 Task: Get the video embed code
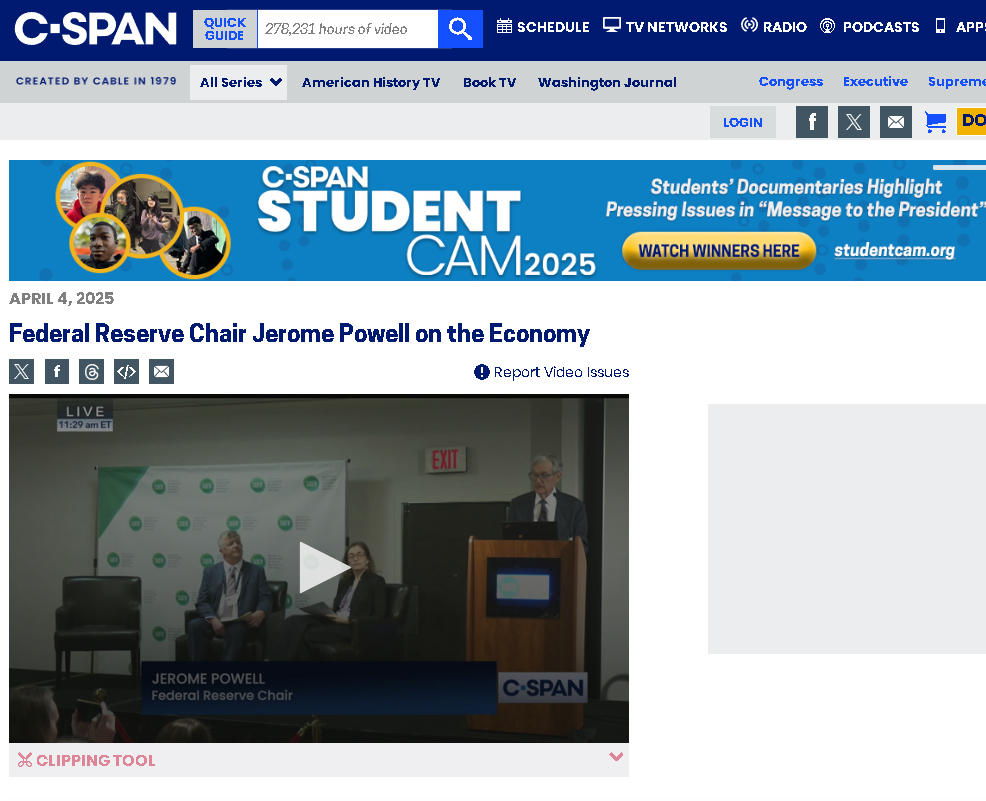[x=126, y=372]
